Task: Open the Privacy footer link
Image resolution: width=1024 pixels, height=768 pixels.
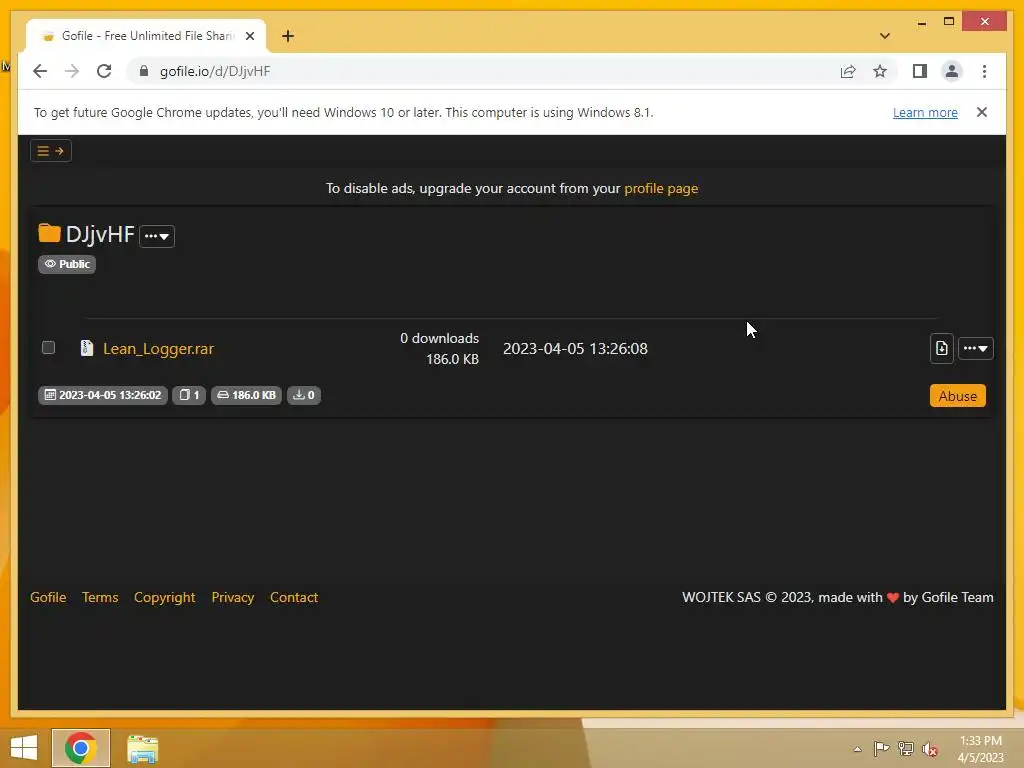Action: [x=232, y=597]
